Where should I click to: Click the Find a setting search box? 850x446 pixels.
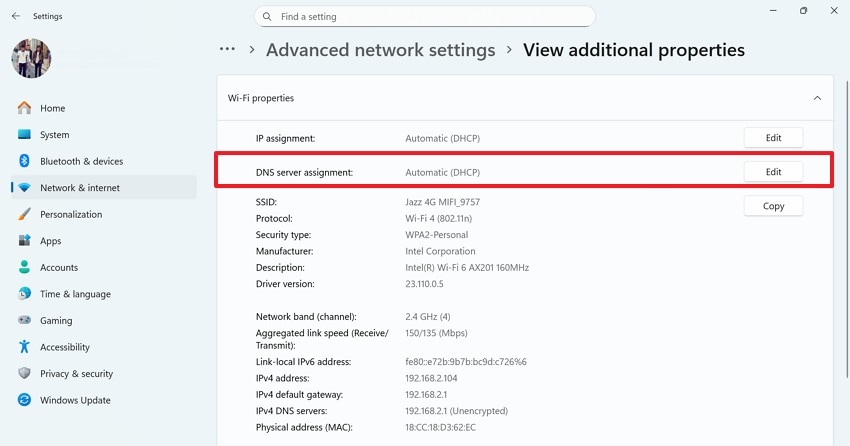point(425,17)
